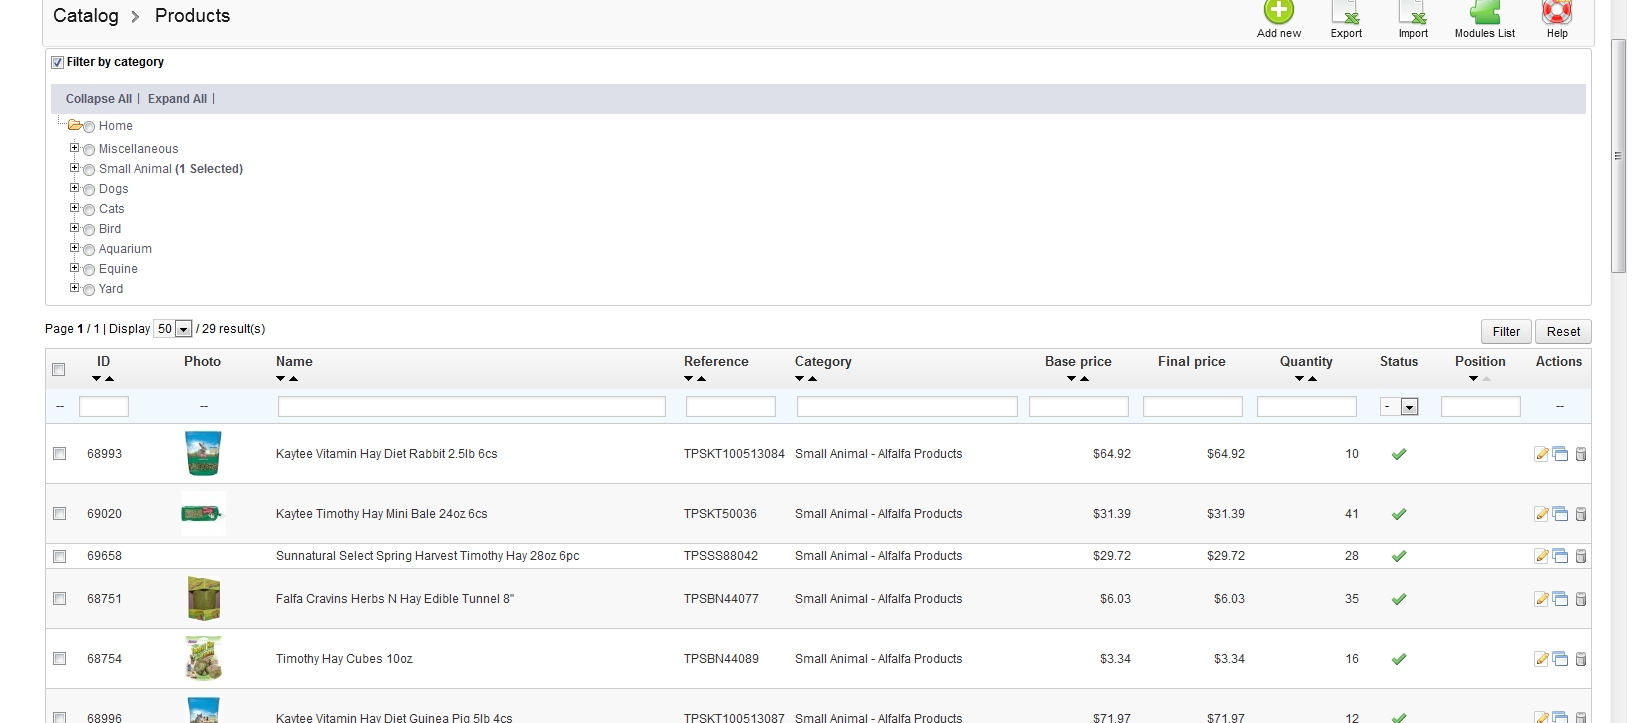Click the Add new product icon
This screenshot has height=723, width=1641.
coord(1278,12)
